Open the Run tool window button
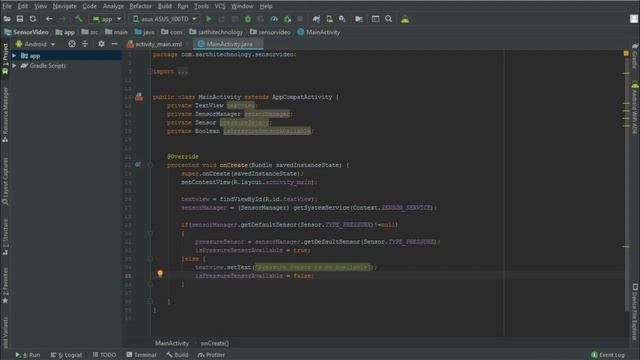The height and width of the screenshot is (360, 640). pyautogui.click(x=28, y=355)
